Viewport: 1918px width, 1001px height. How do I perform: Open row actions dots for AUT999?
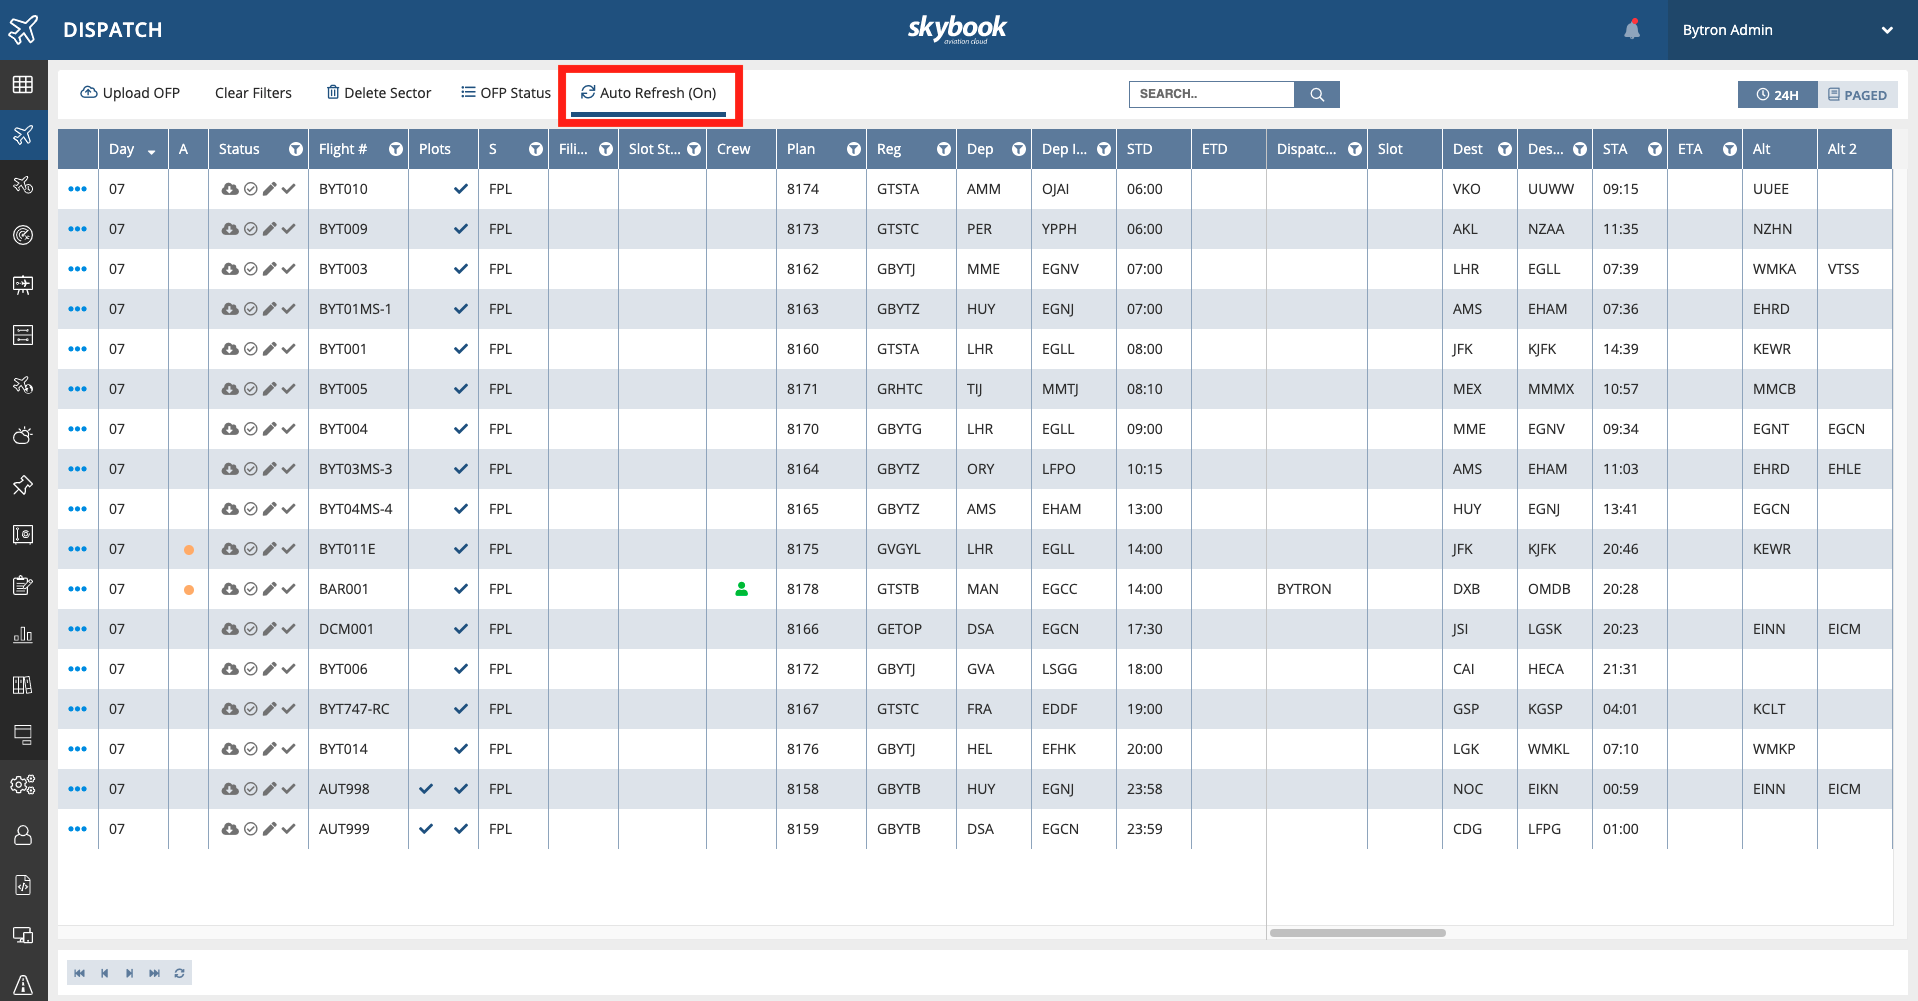77,829
